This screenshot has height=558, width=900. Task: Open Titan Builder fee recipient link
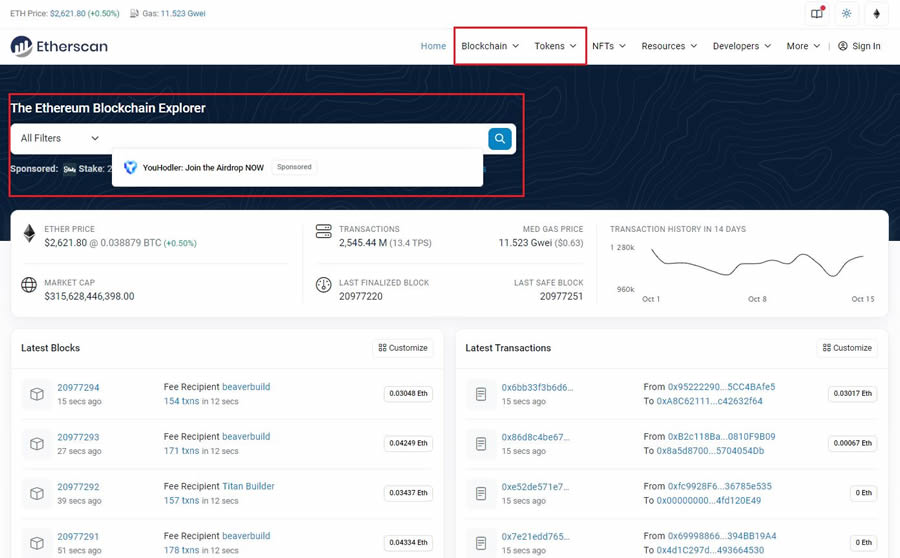(248, 486)
